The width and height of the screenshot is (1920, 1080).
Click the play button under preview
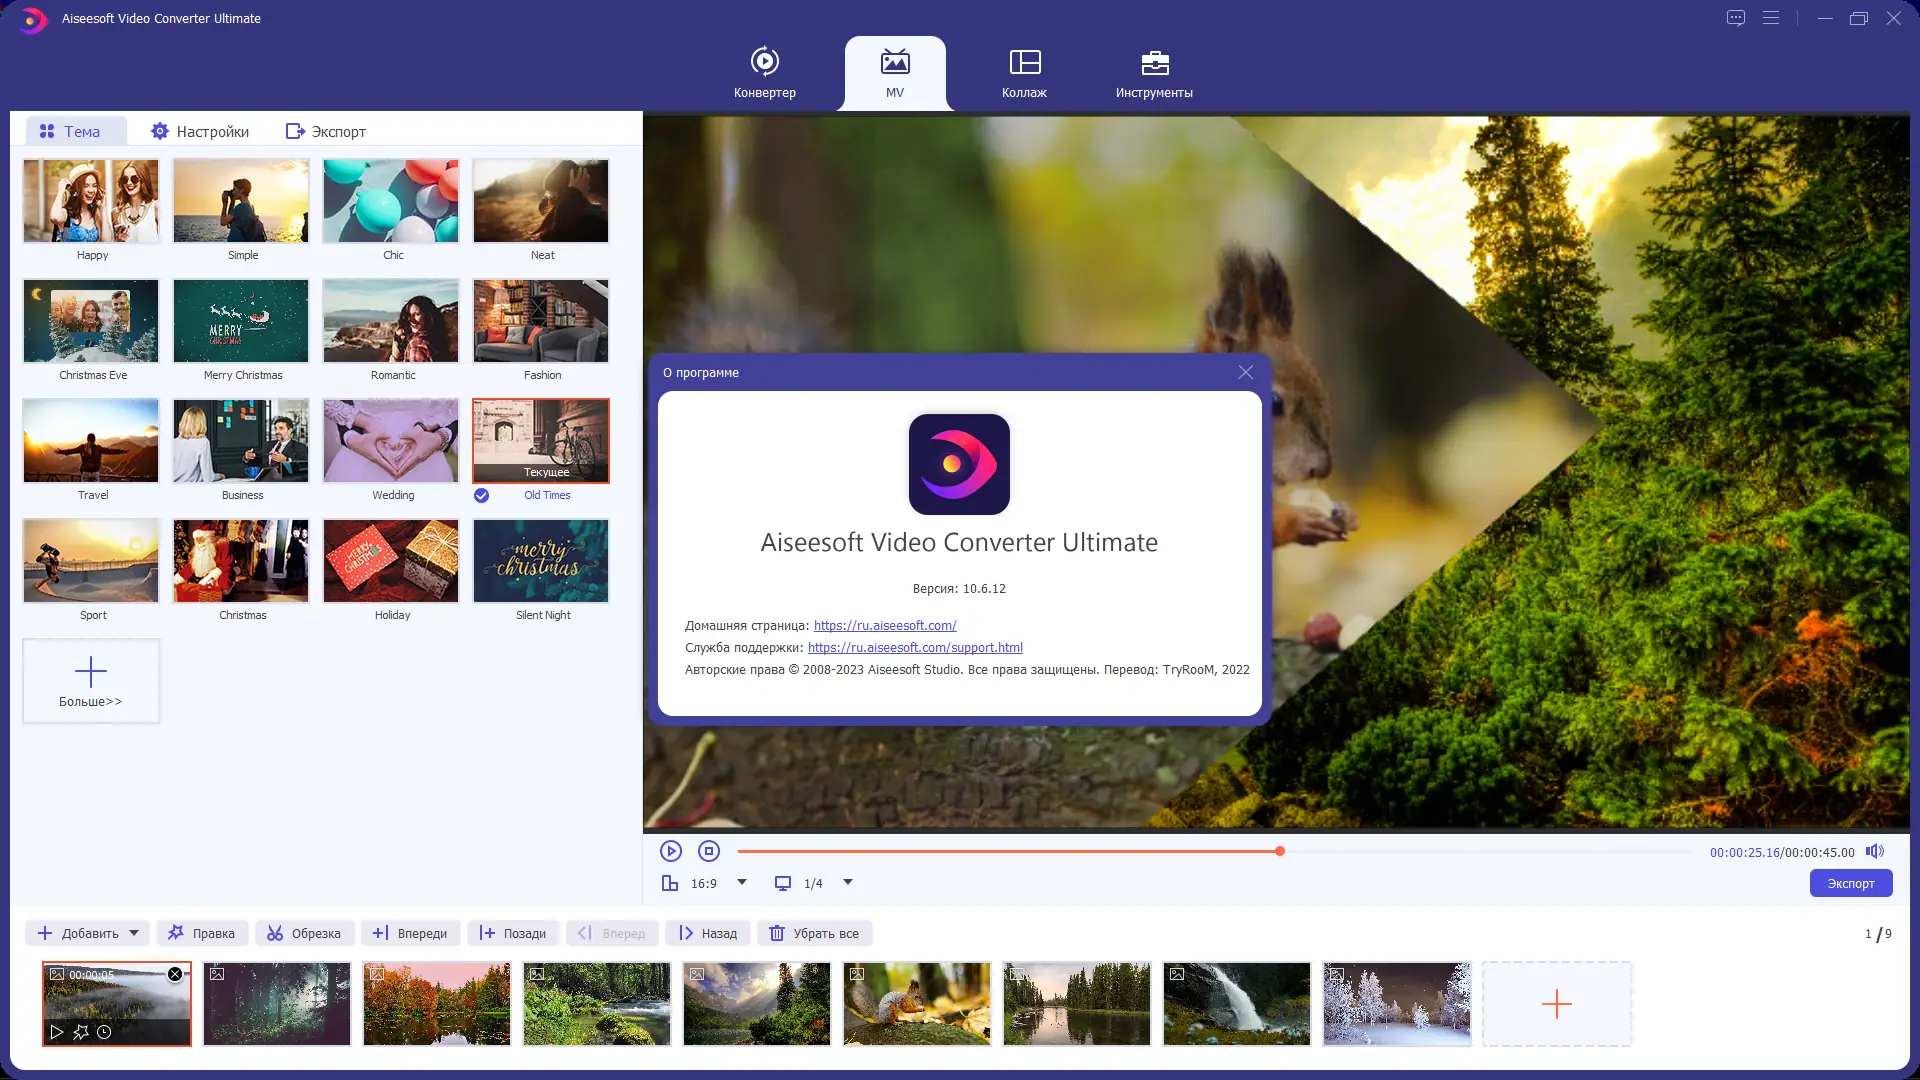pyautogui.click(x=671, y=851)
